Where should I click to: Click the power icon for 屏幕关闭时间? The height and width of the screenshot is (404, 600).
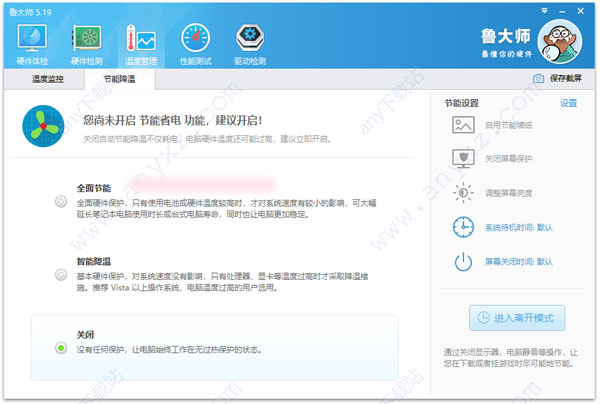pyautogui.click(x=463, y=262)
